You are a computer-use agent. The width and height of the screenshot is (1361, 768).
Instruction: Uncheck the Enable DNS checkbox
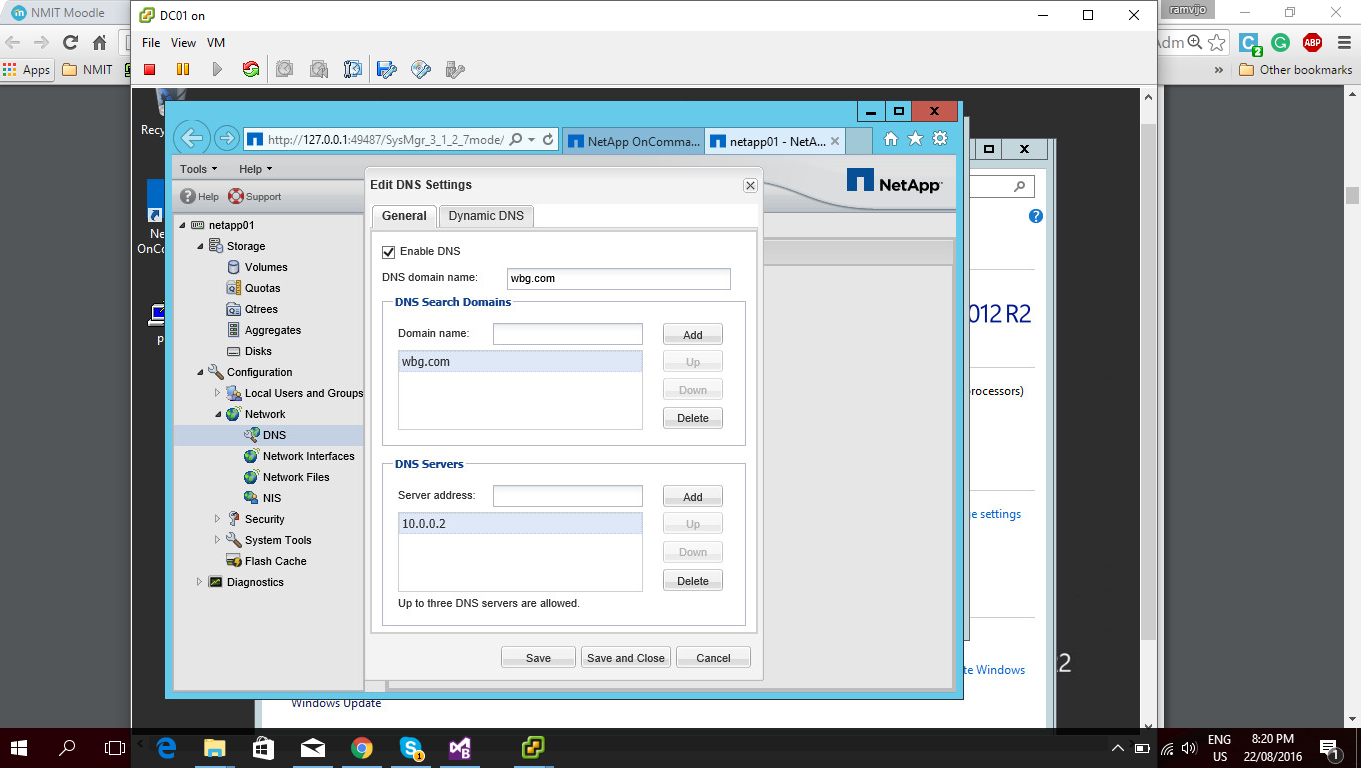click(x=388, y=252)
